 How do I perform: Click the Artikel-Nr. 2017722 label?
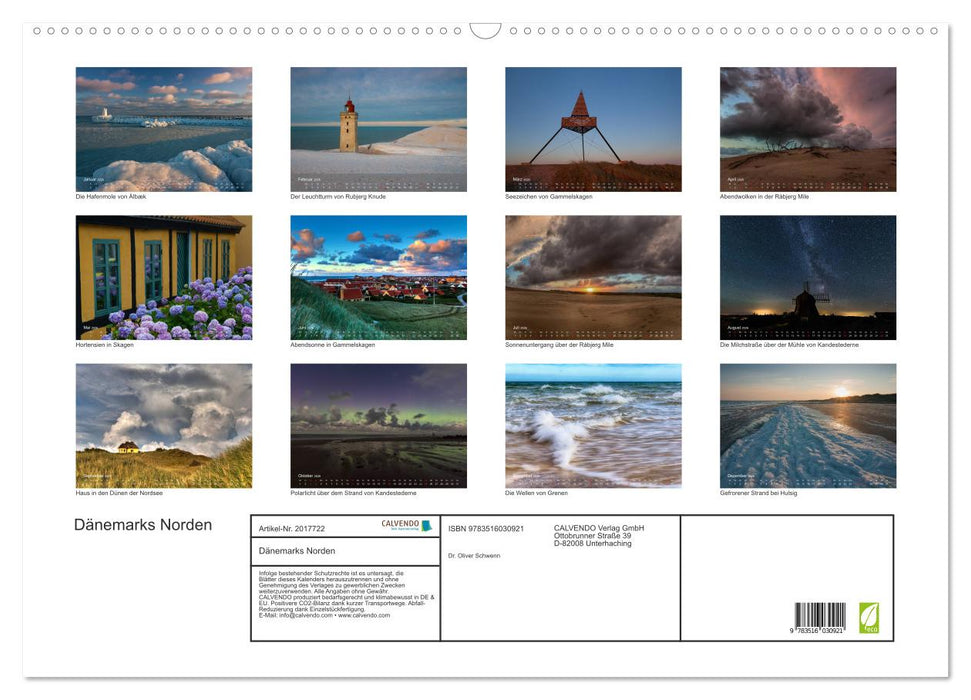[293, 527]
